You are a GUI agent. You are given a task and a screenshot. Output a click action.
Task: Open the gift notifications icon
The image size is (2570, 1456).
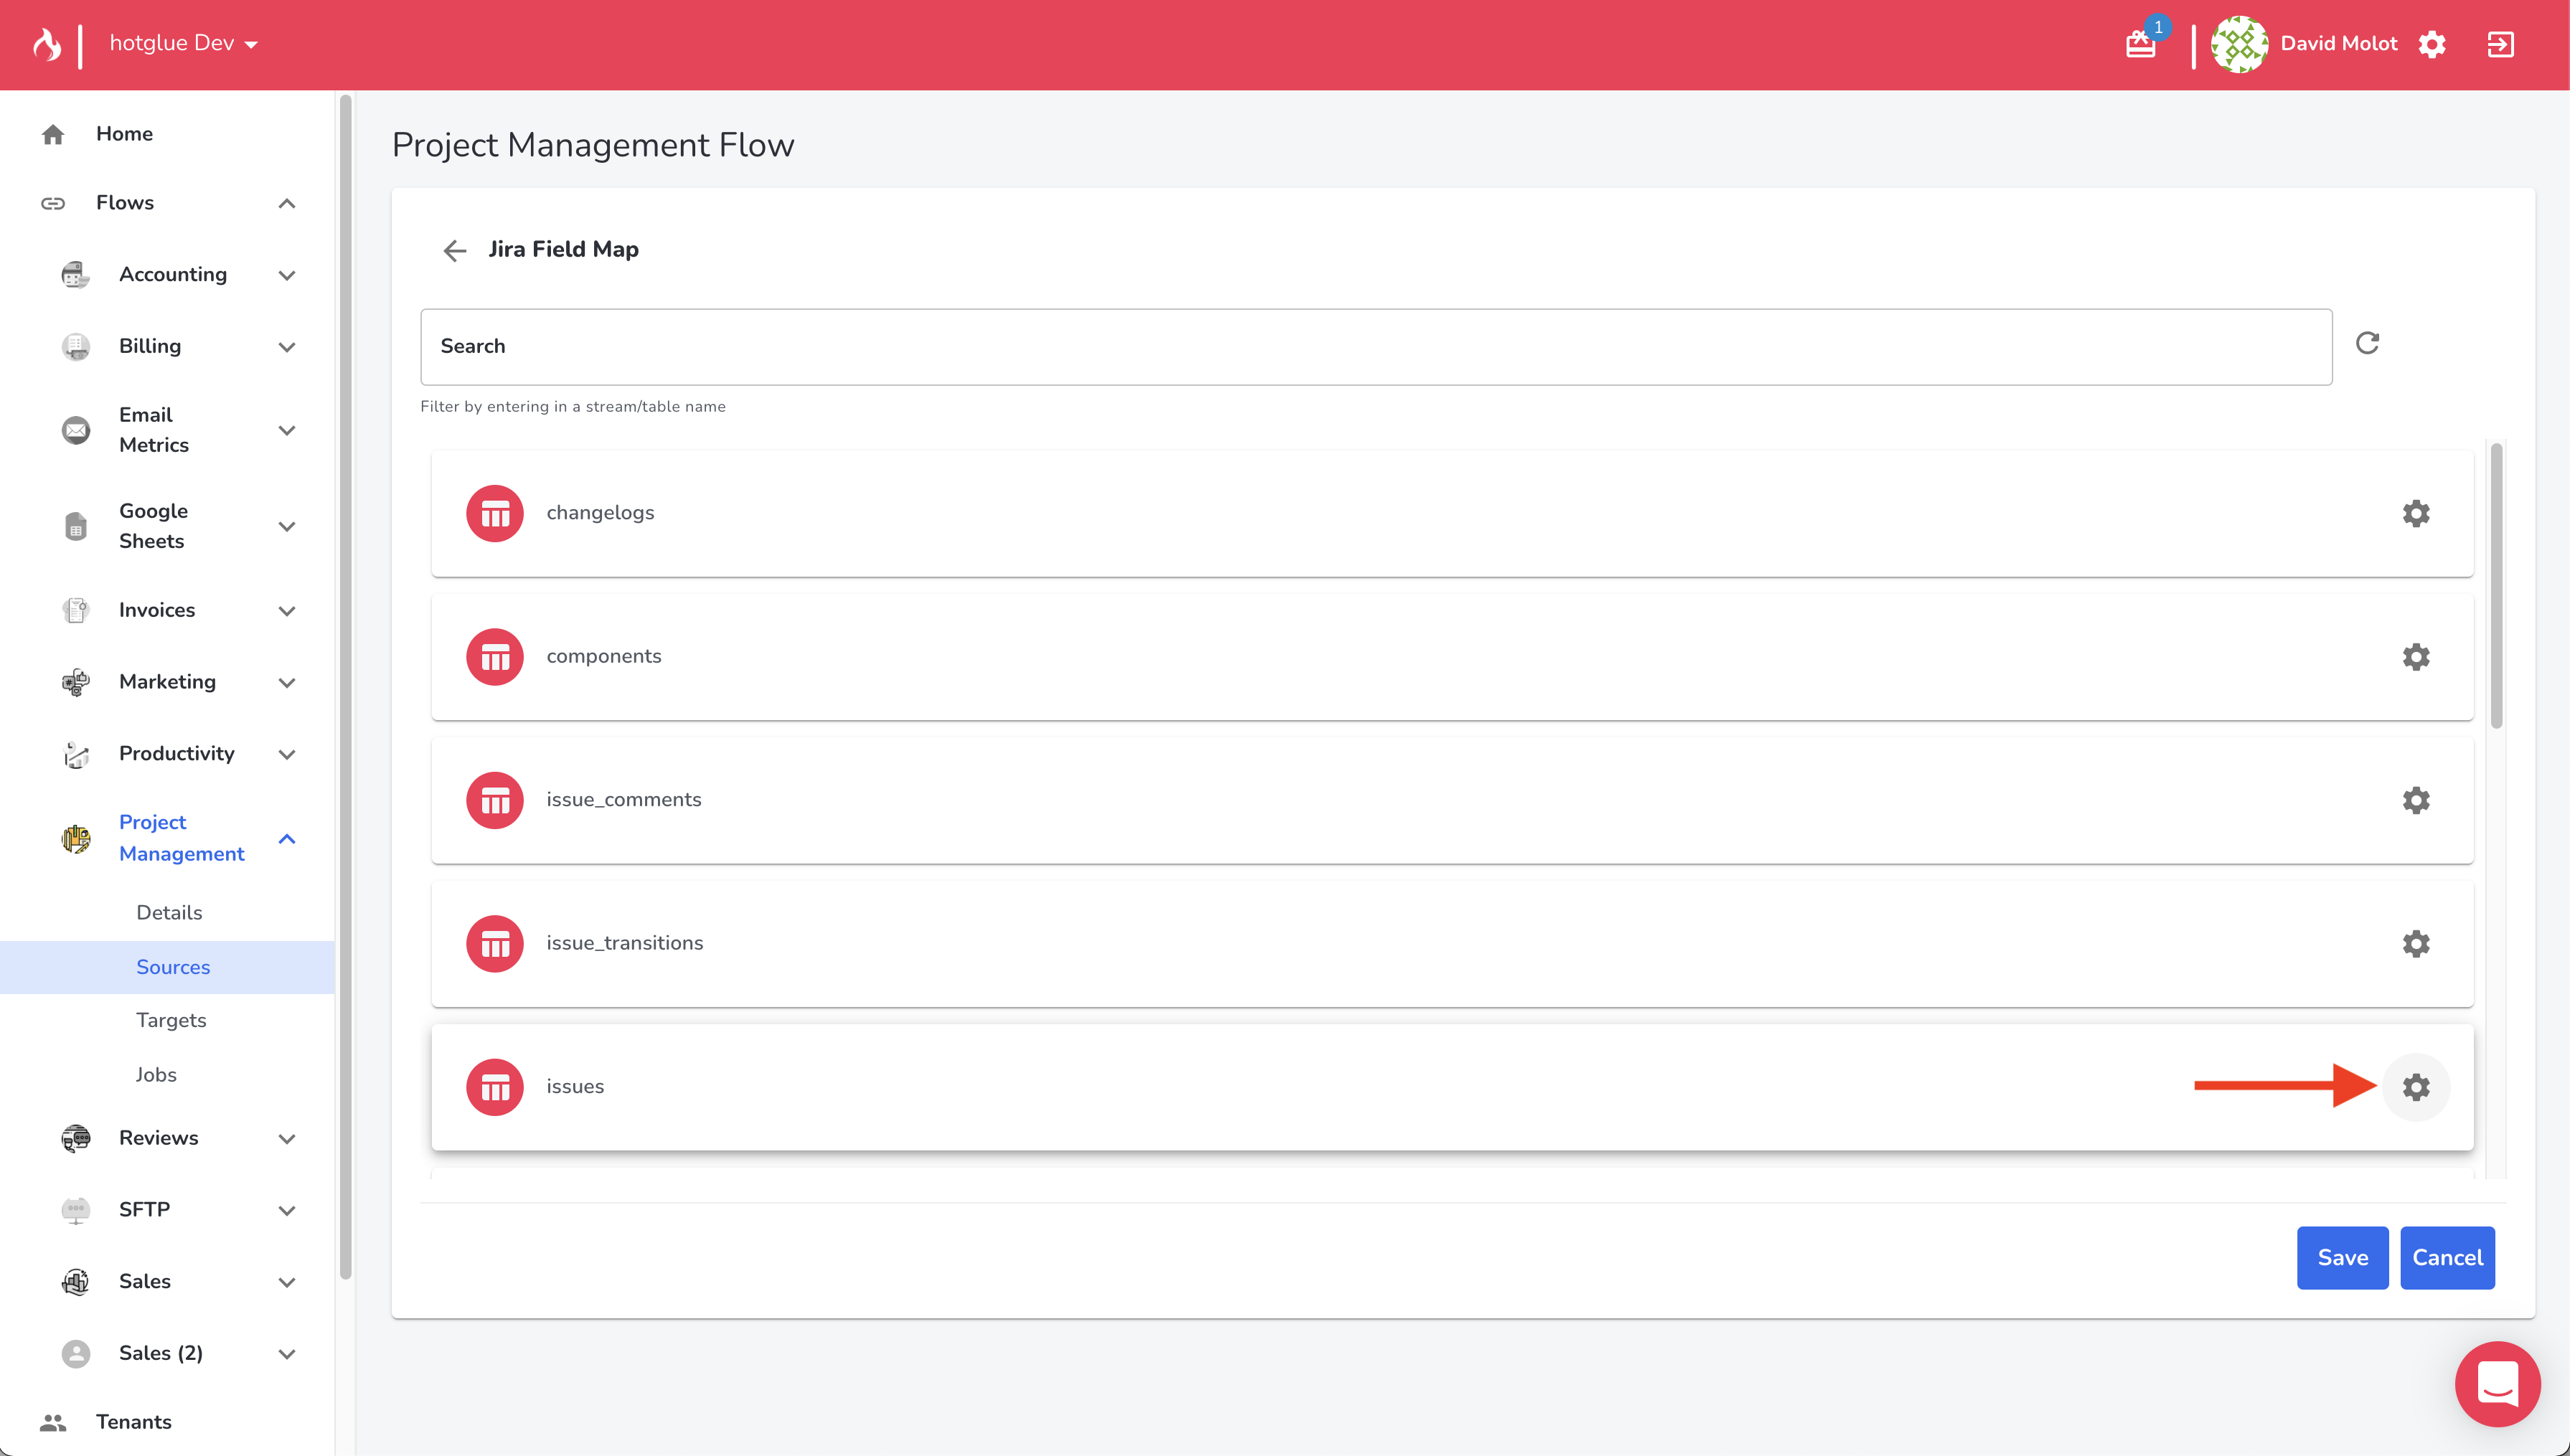(x=2140, y=44)
